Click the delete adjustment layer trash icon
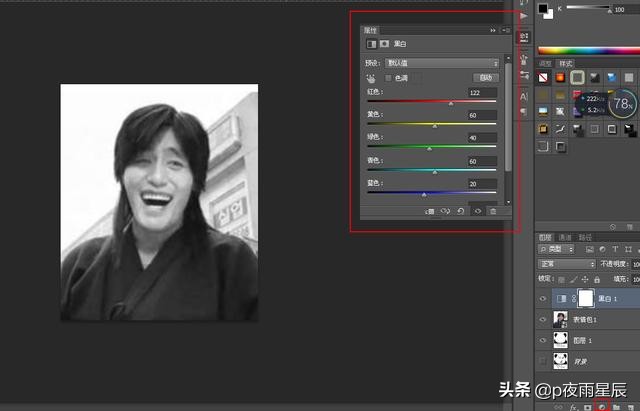Image resolution: width=640 pixels, height=411 pixels. pos(493,211)
